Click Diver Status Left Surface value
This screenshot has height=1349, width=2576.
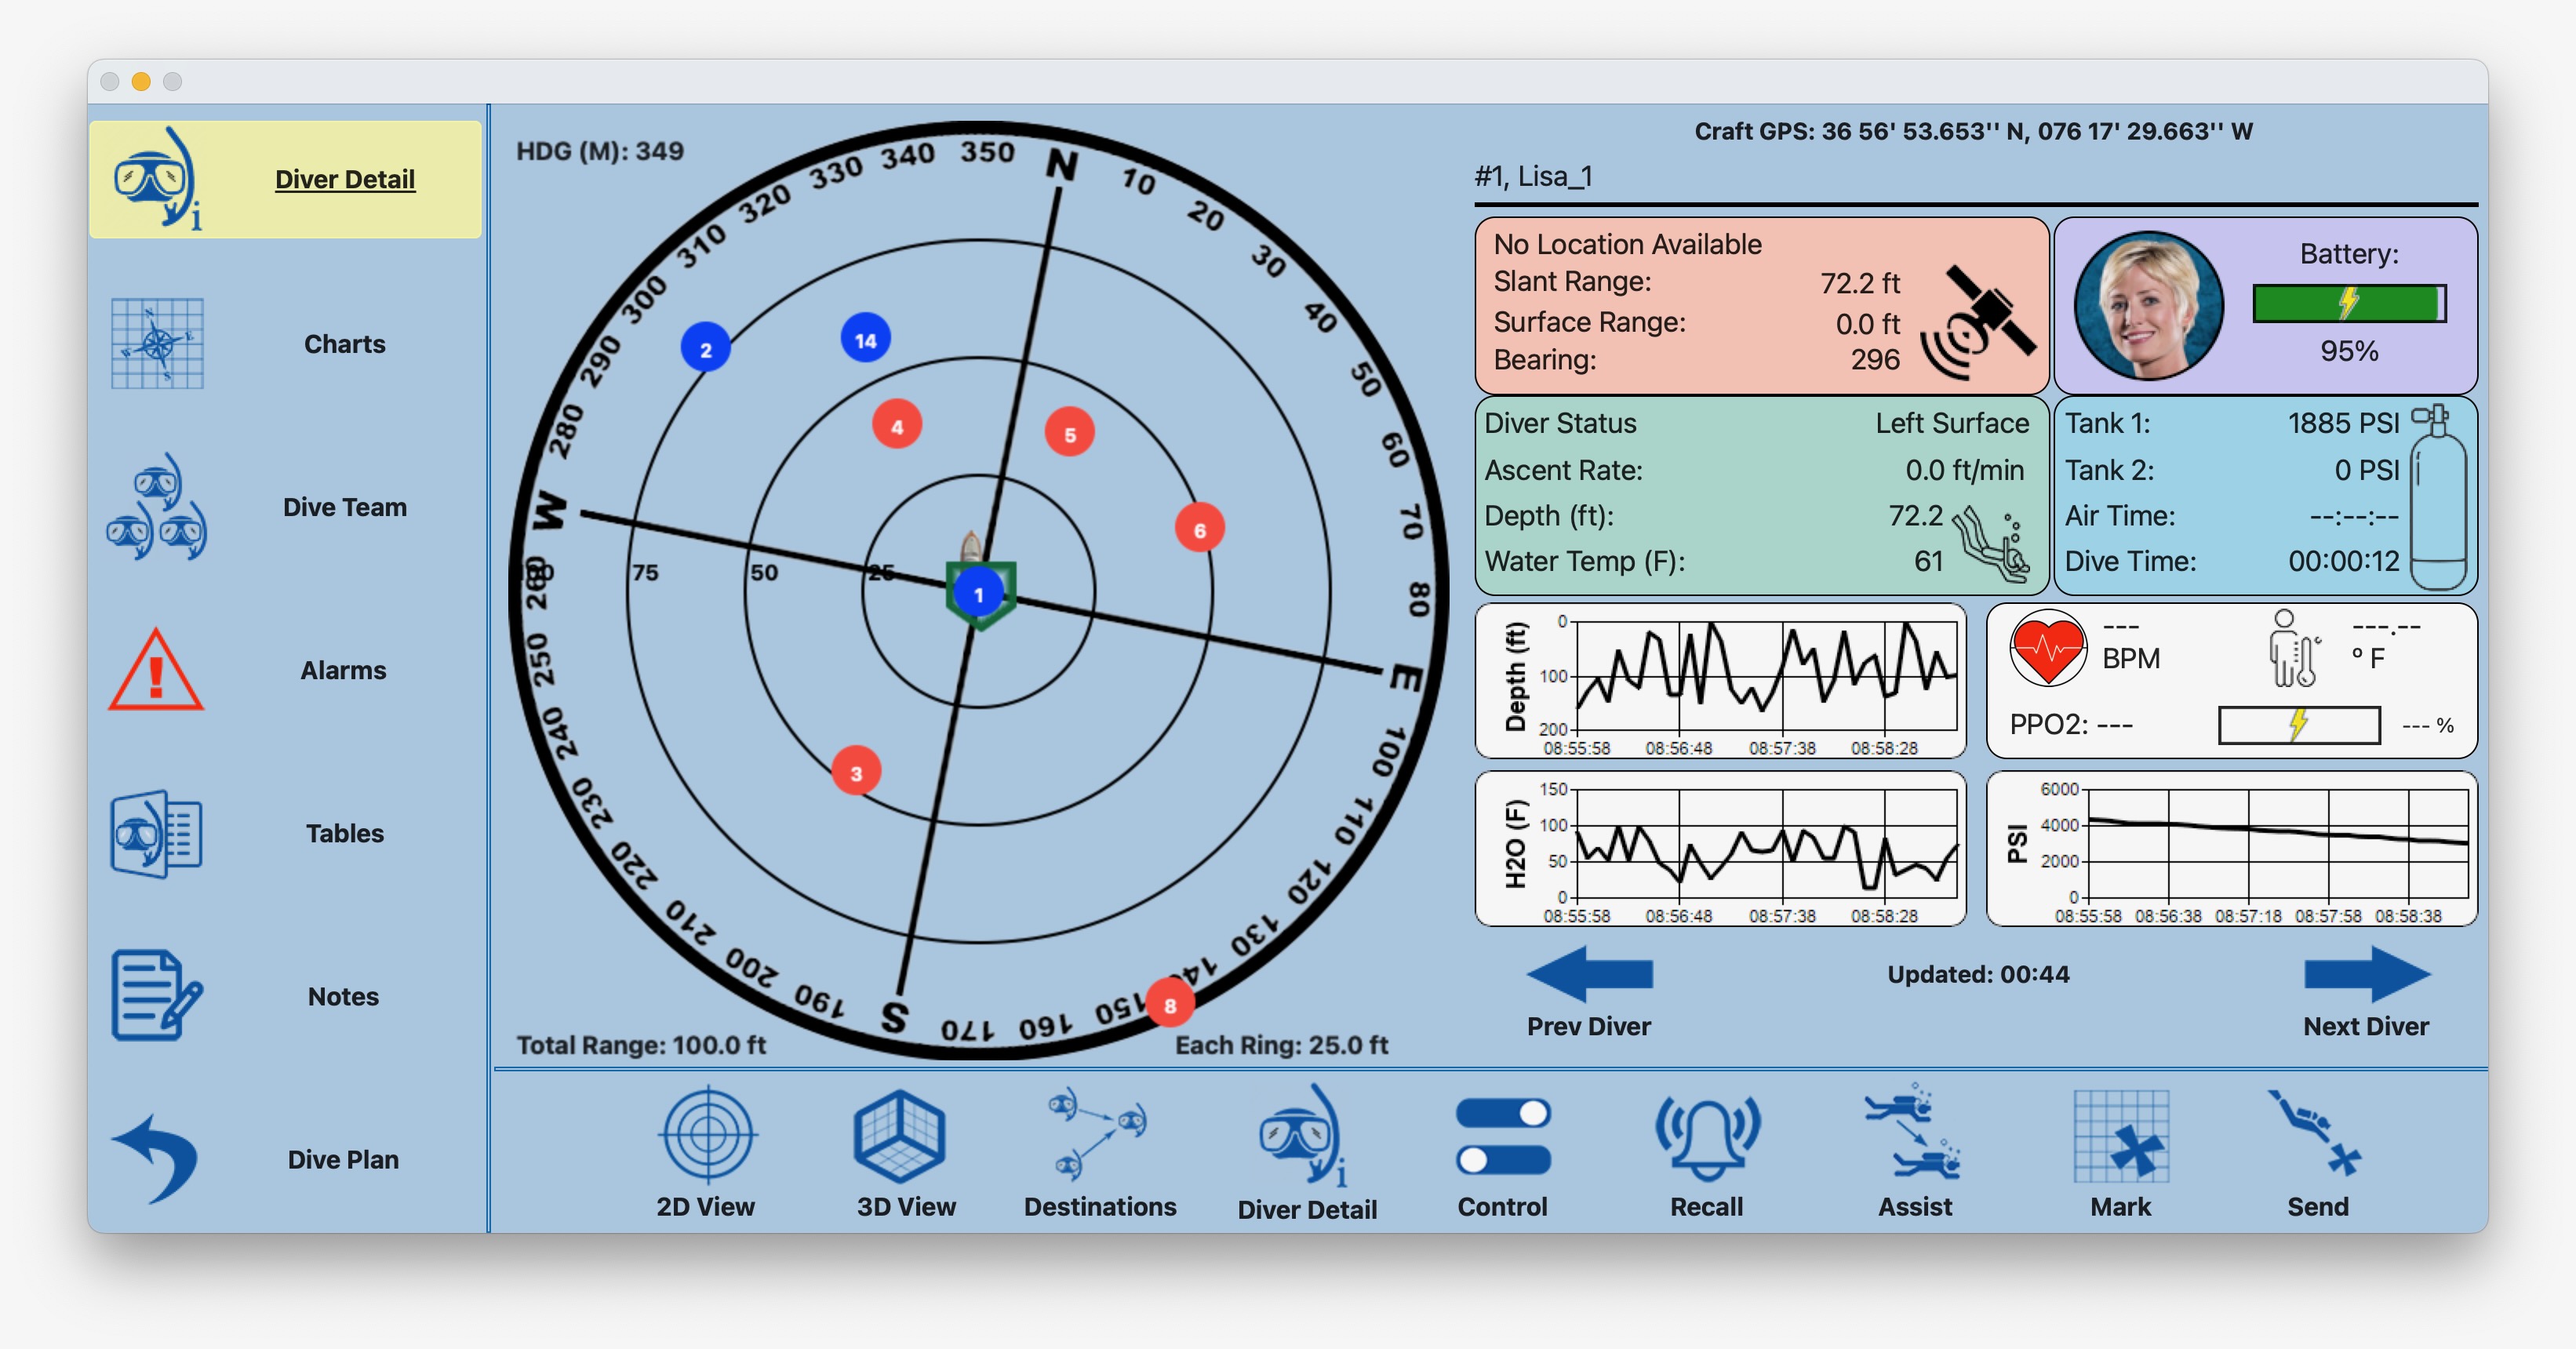click(x=1952, y=423)
